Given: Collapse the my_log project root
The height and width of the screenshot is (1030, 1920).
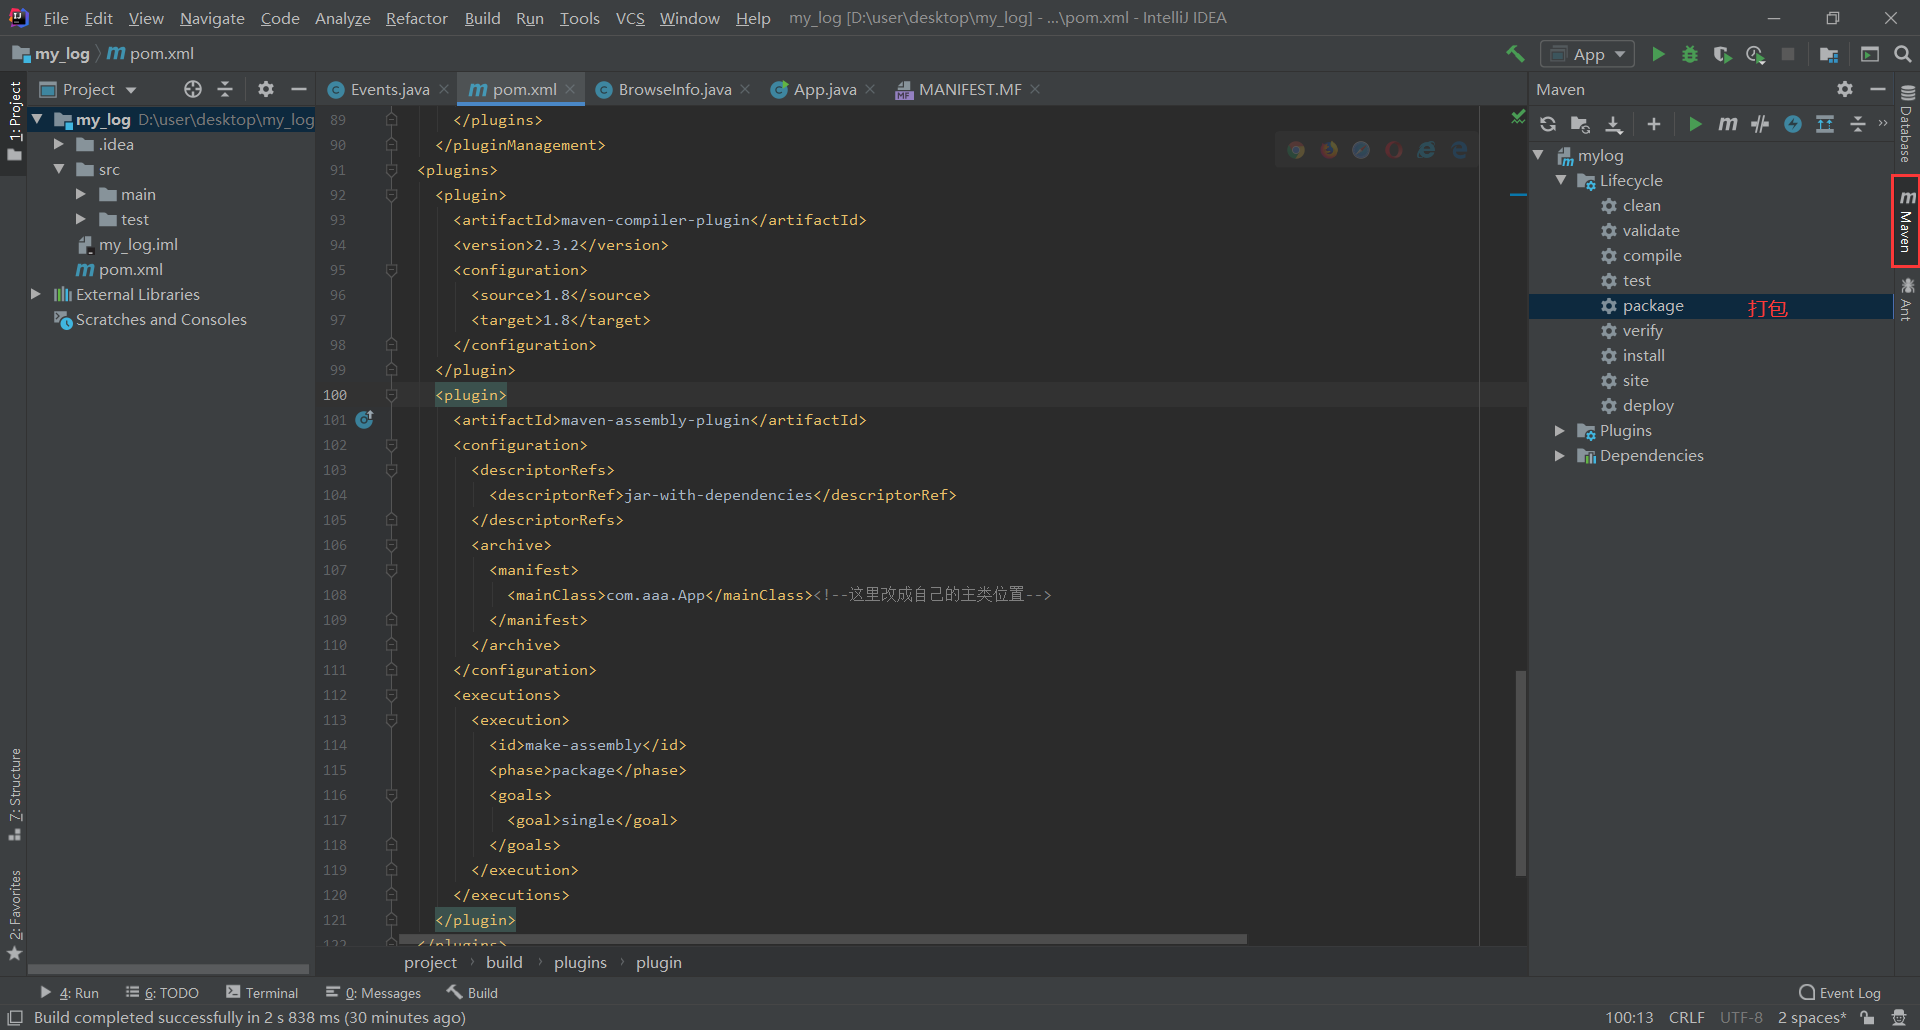Looking at the screenshot, I should pos(37,119).
